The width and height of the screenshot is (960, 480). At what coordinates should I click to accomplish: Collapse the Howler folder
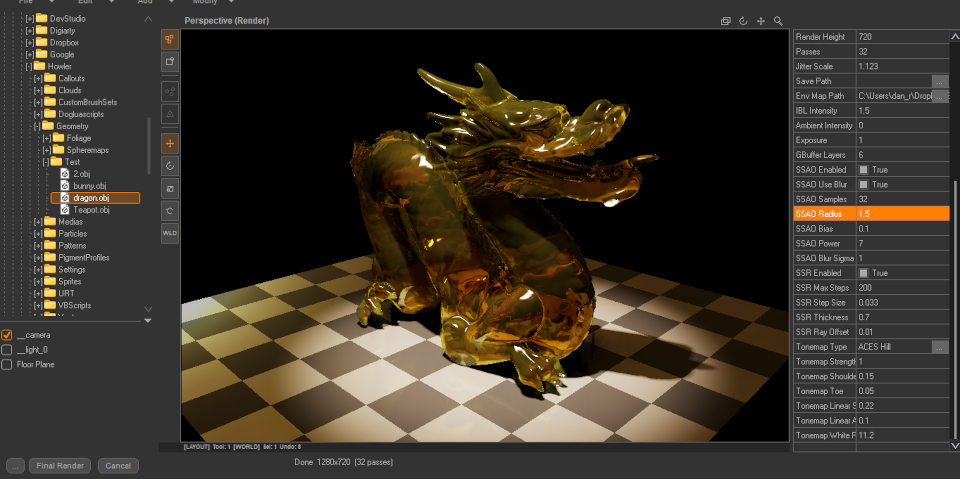(29, 66)
